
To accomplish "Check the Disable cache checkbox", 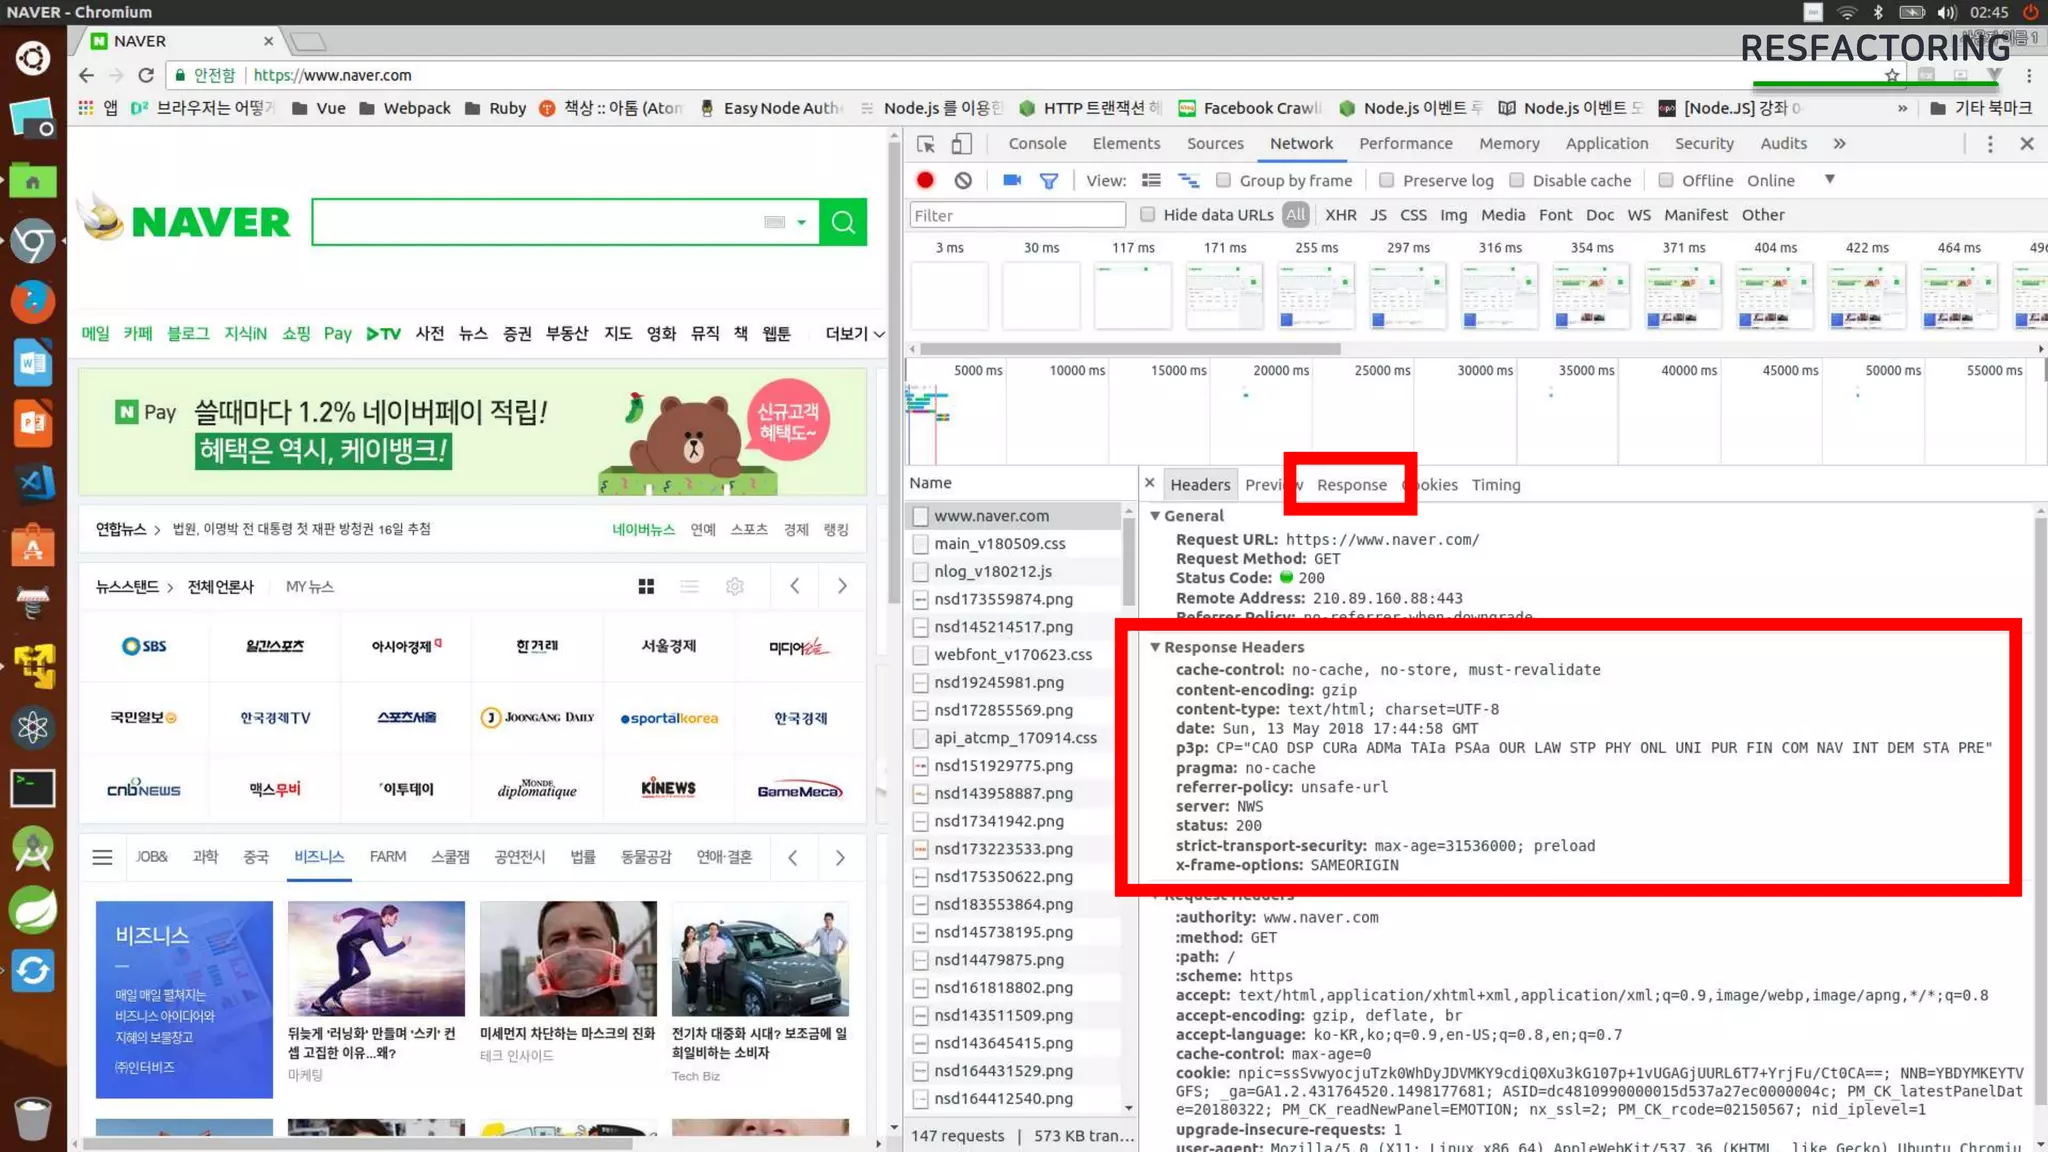I will pos(1517,180).
